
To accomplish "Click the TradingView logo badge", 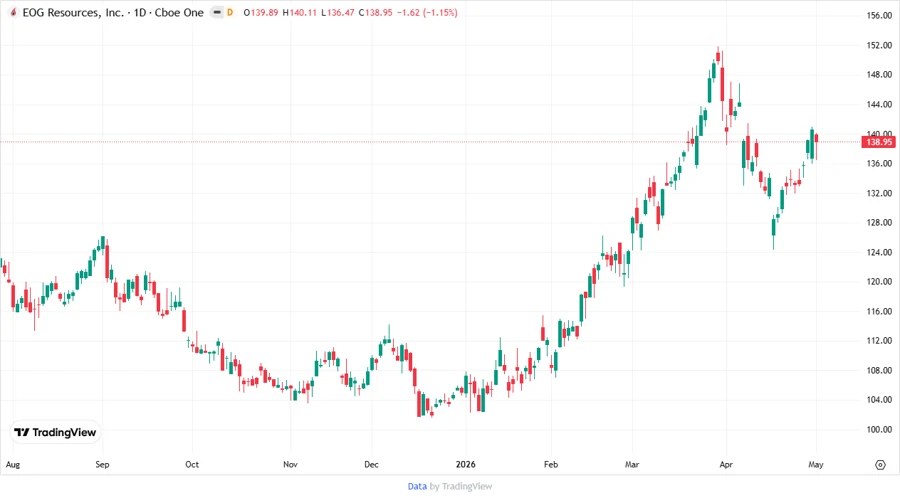I will click(56, 432).
